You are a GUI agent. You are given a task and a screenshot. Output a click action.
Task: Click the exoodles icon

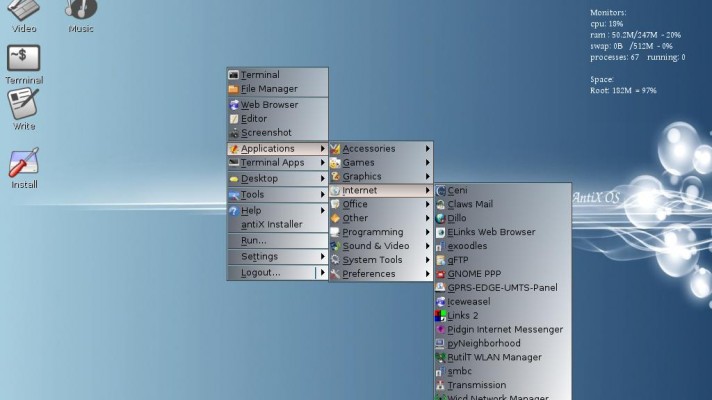(x=440, y=246)
